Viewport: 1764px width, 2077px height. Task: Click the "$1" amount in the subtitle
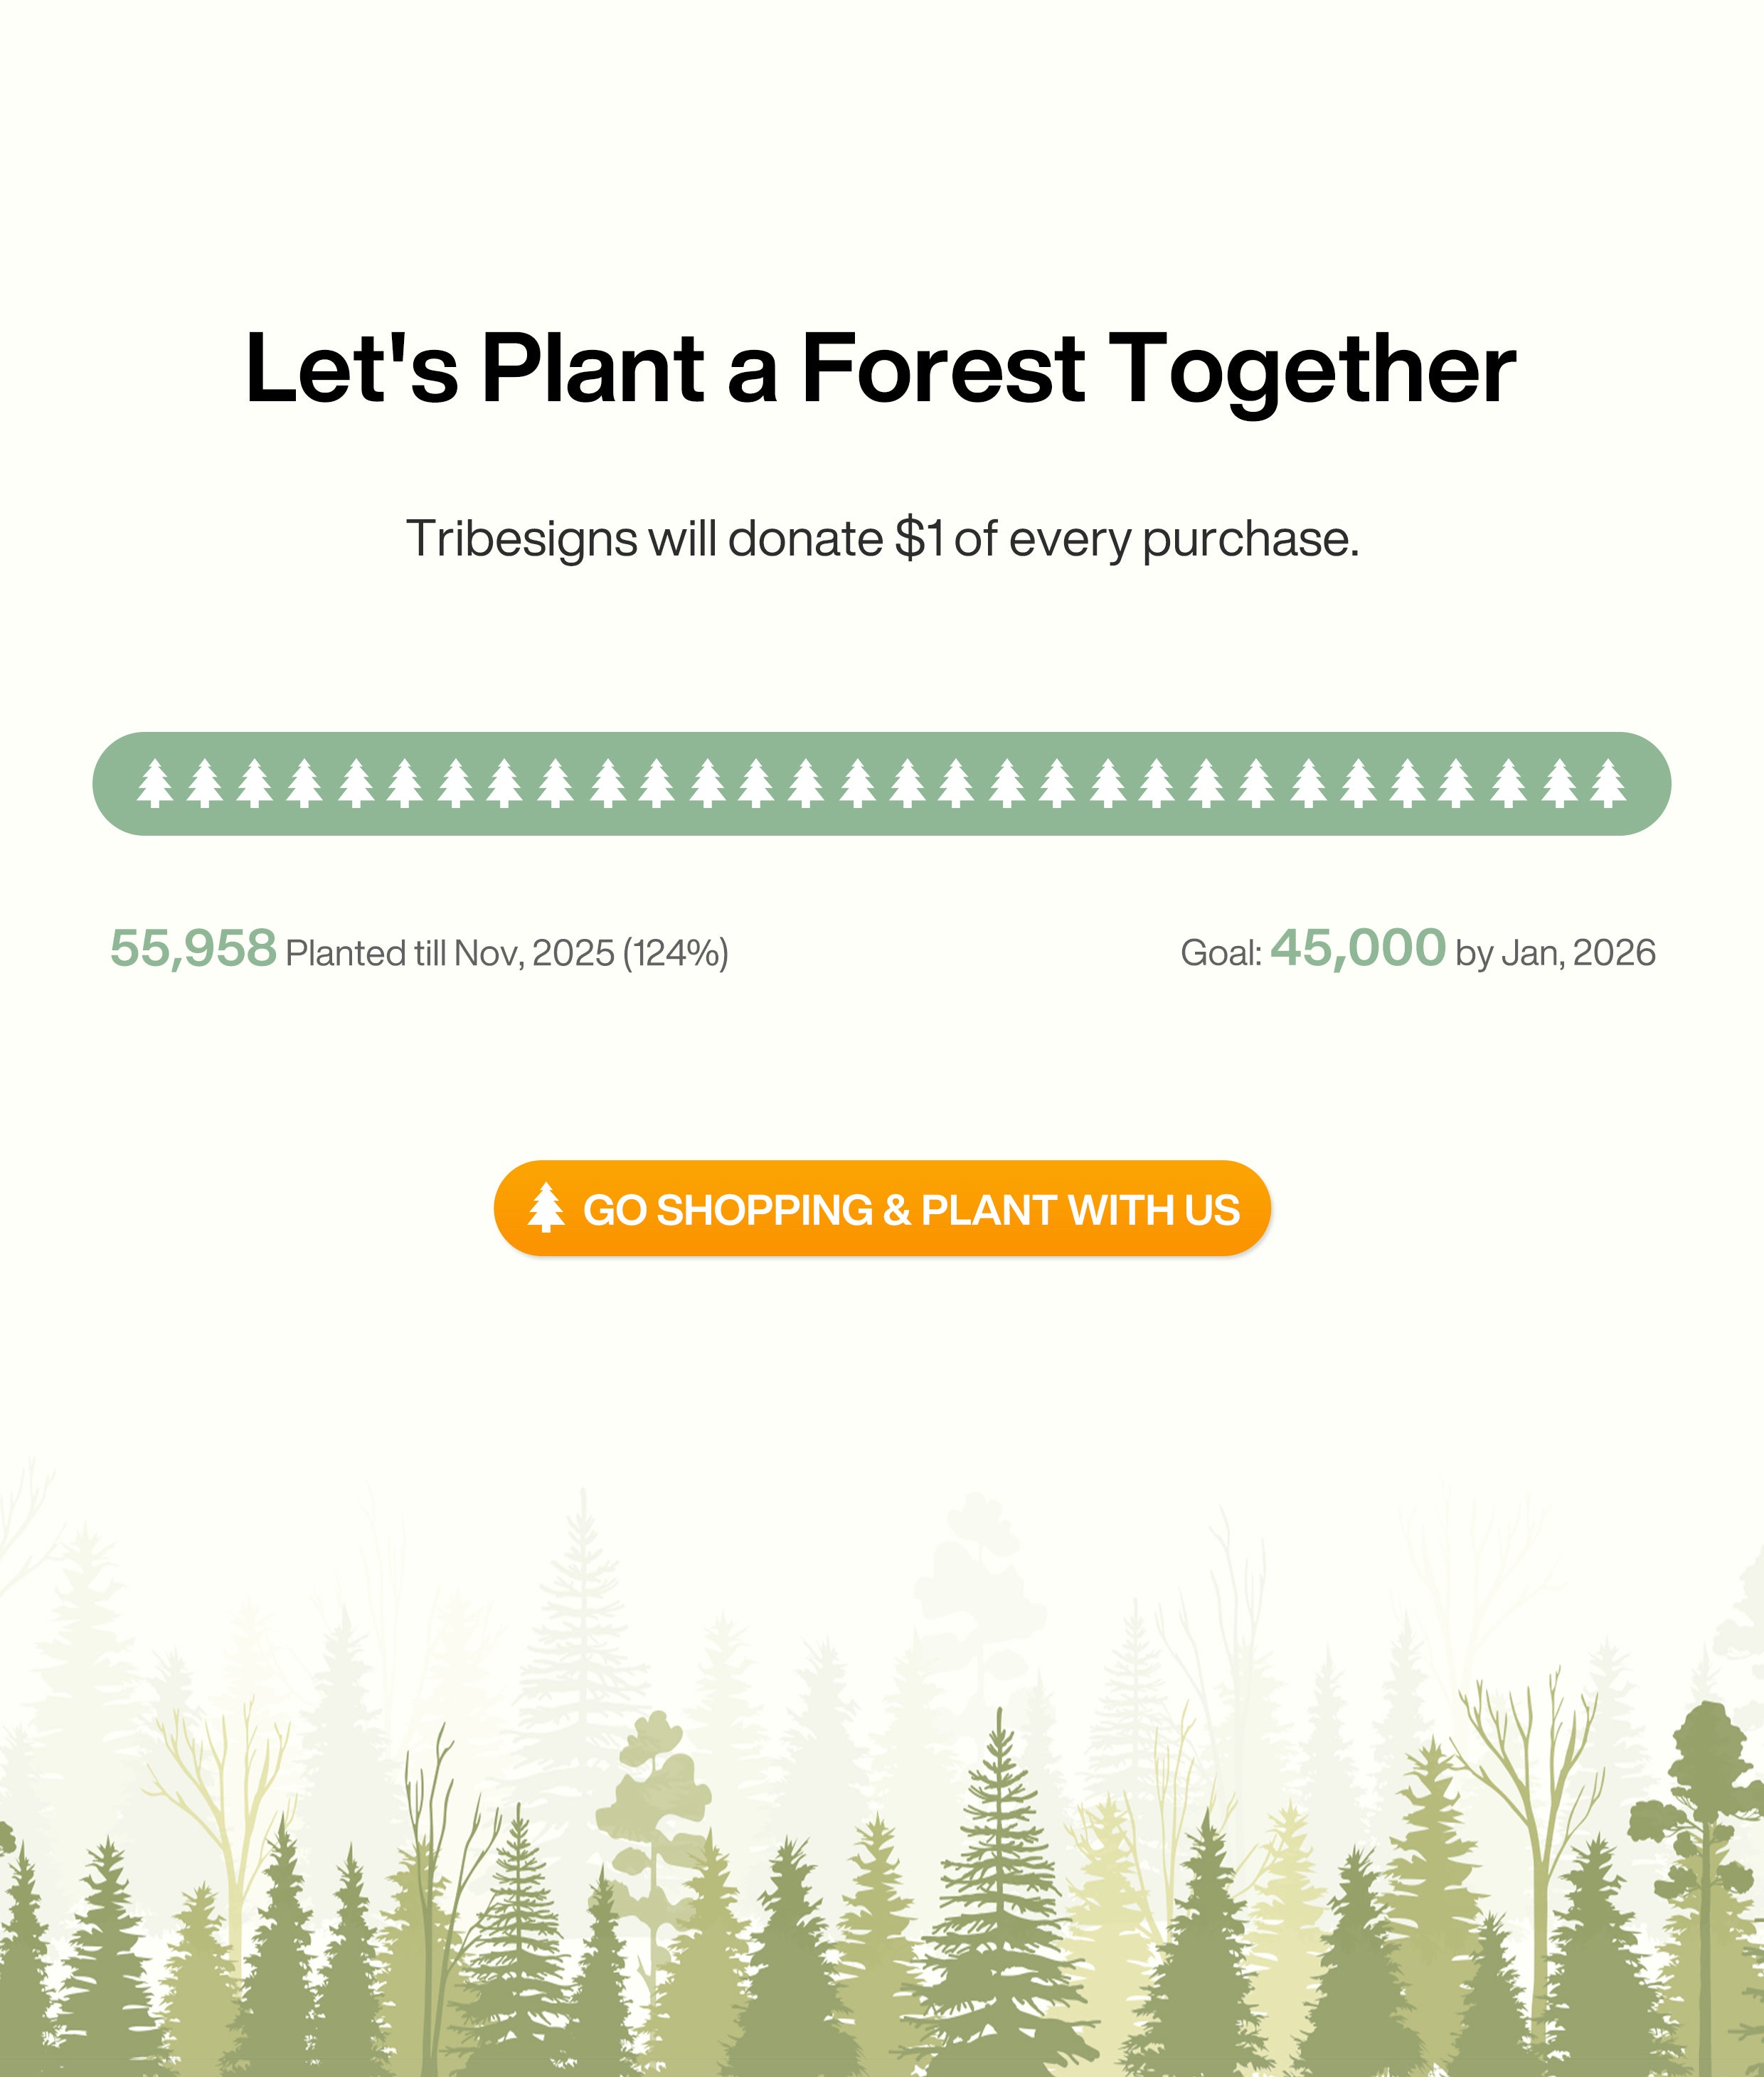tap(919, 539)
